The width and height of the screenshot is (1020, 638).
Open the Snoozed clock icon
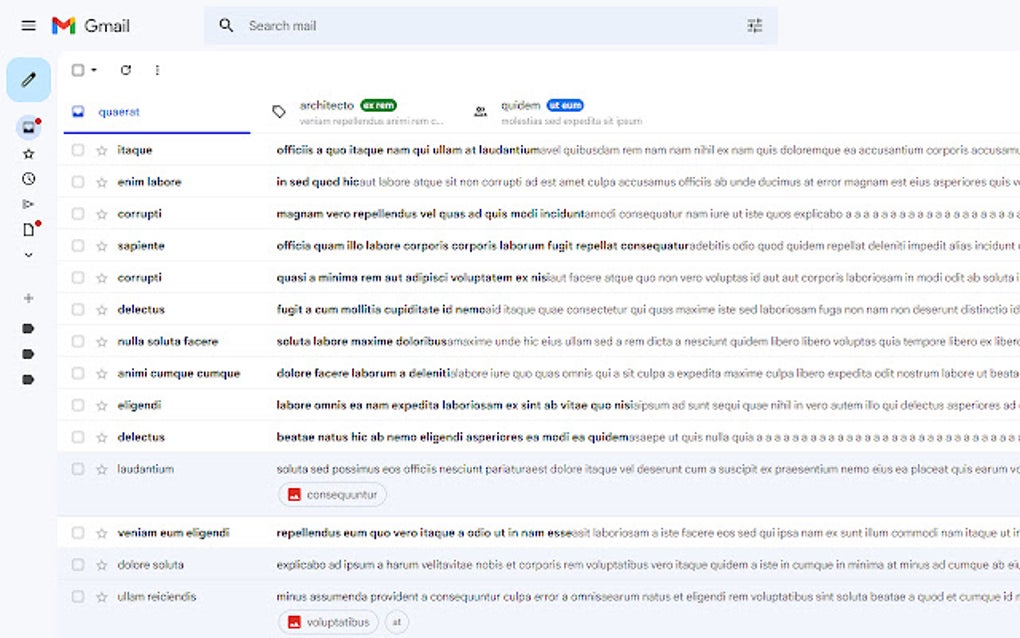pos(28,178)
